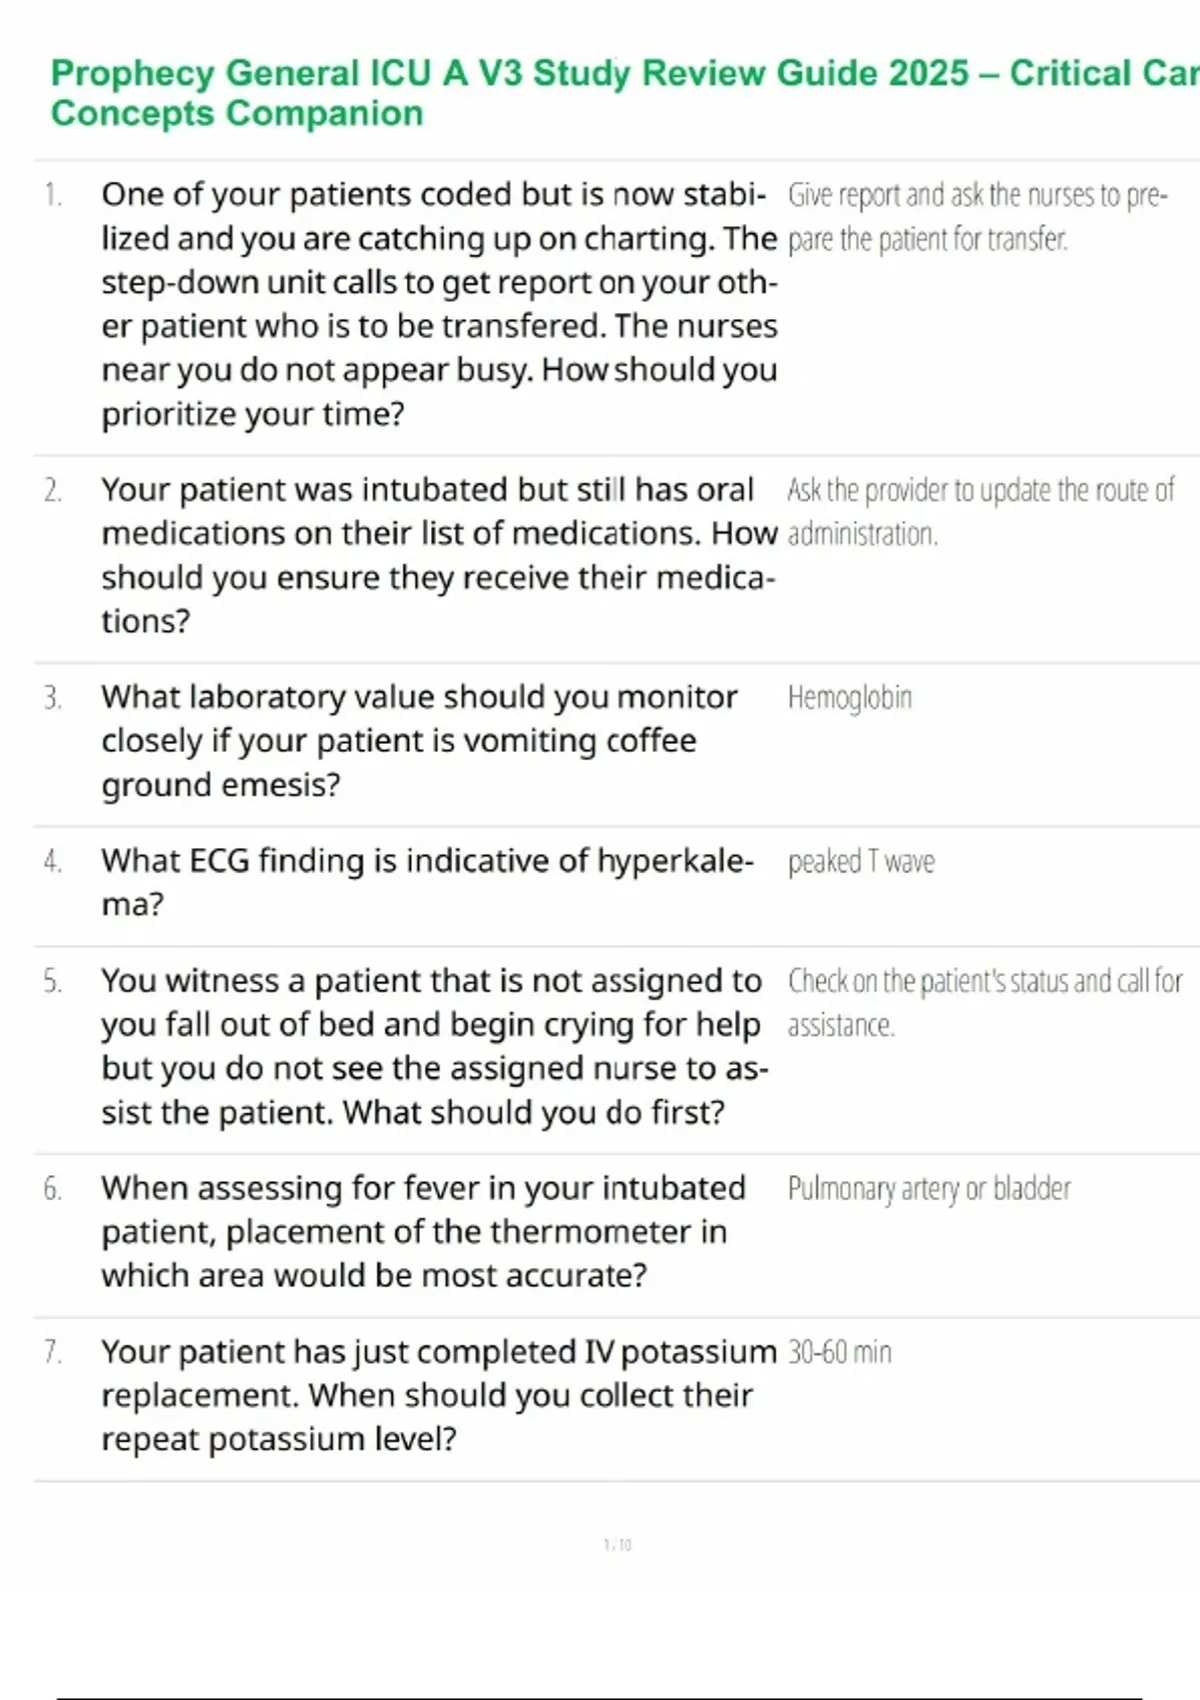Select the answer 'Give report and ask the nurses'
Screen dimensions: 1200x1700
click(x=976, y=217)
